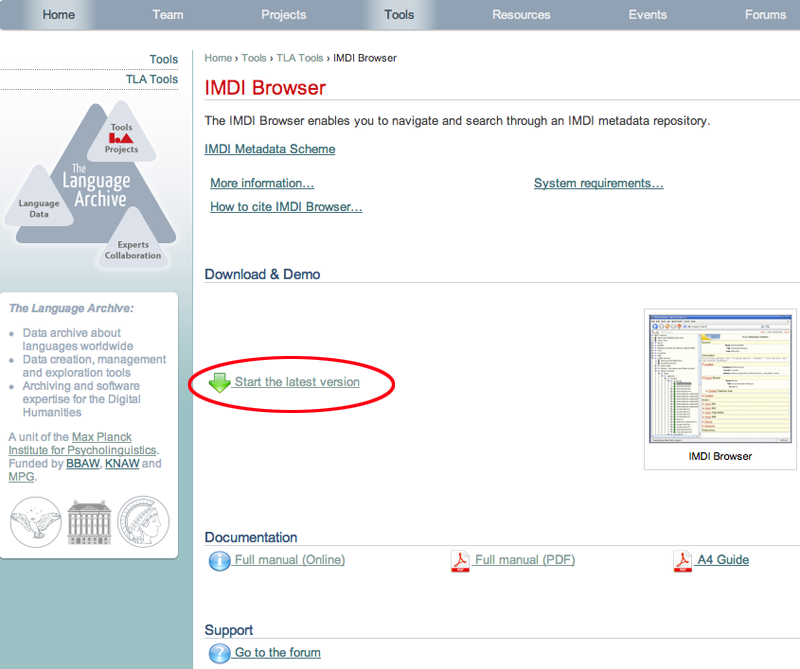800x669 pixels.
Task: Click the Documentation section heading
Action: [x=251, y=537]
